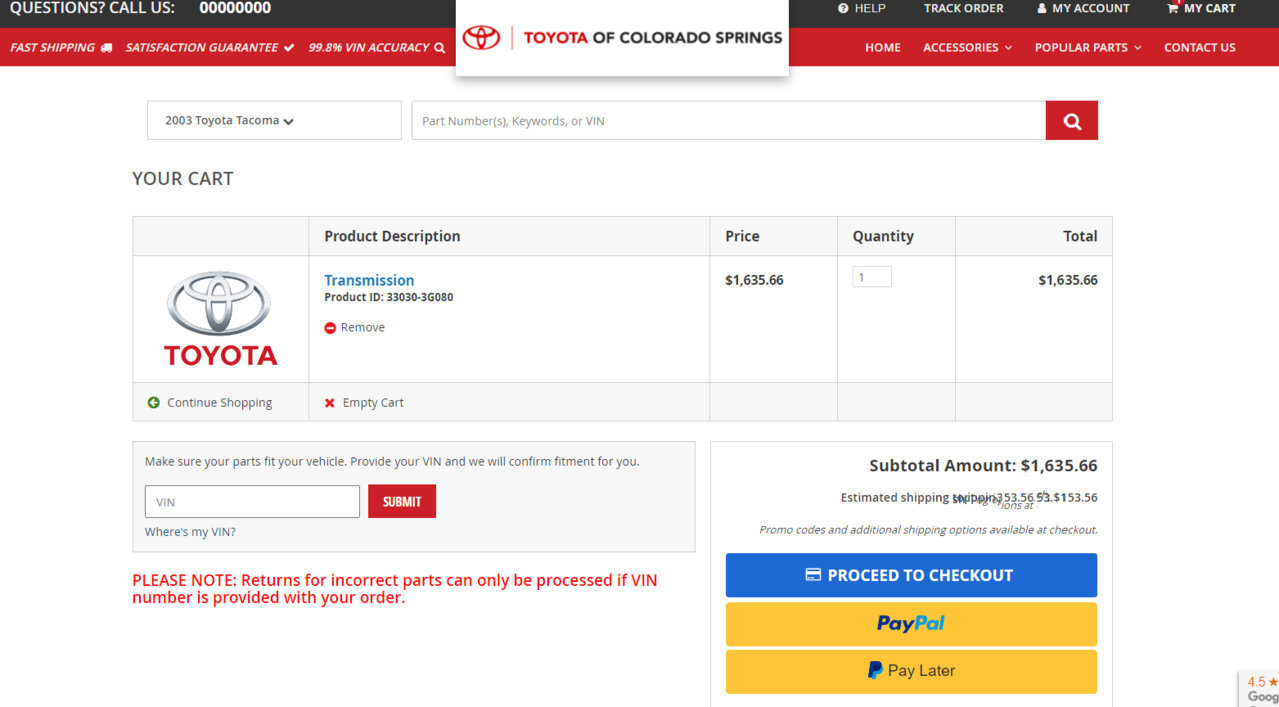The height and width of the screenshot is (707, 1279).
Task: Click Fast Shipping banner text
Action: tap(52, 47)
